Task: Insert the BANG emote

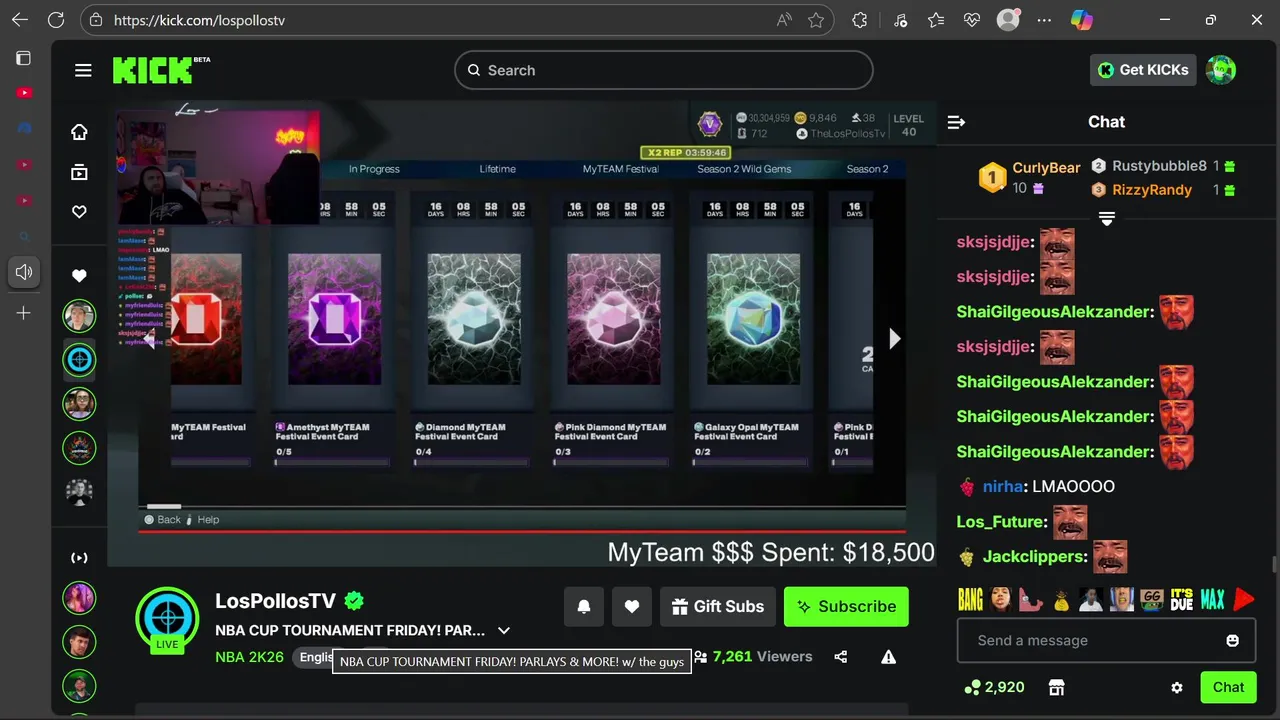Action: 970,599
